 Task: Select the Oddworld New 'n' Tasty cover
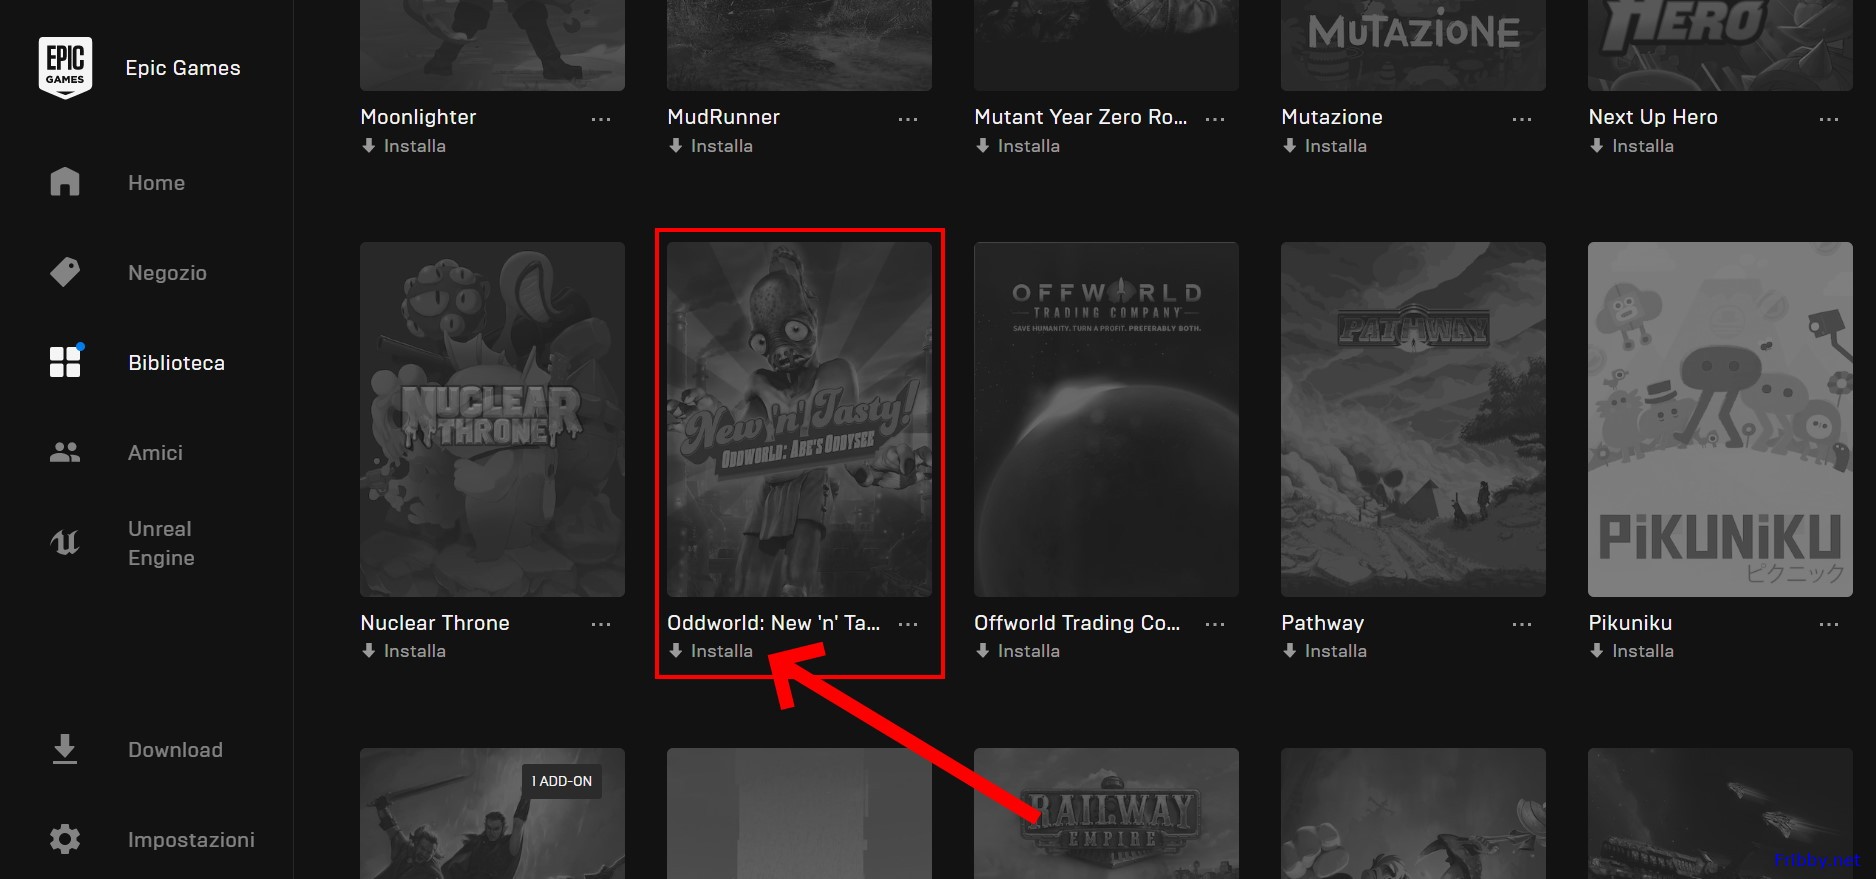tap(799, 419)
